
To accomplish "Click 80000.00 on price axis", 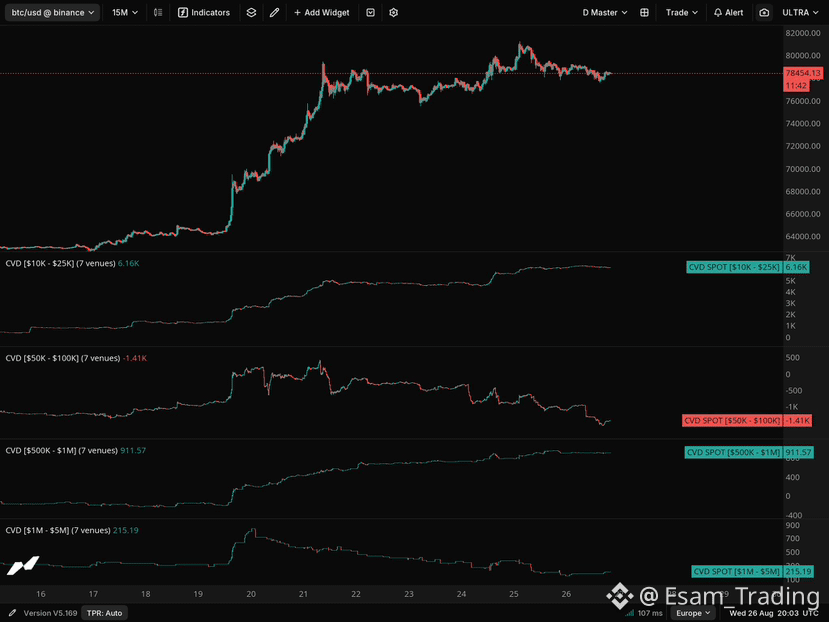I will coord(803,56).
